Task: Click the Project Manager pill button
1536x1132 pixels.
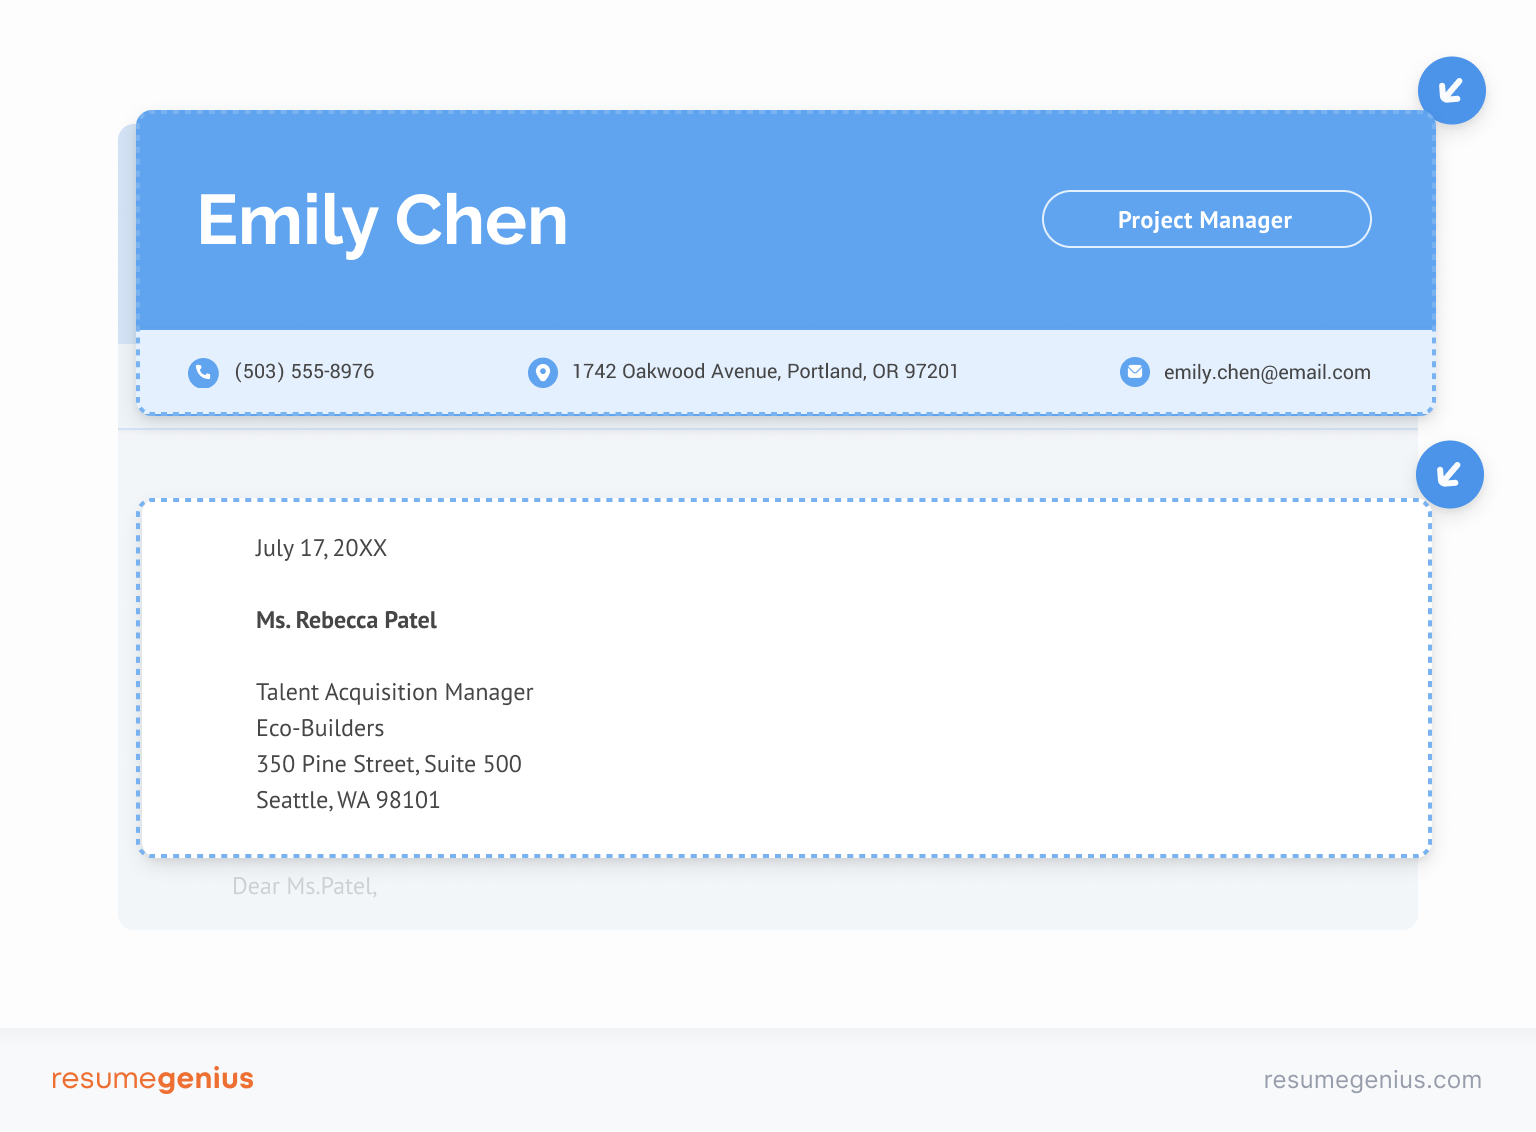Action: tap(1207, 219)
